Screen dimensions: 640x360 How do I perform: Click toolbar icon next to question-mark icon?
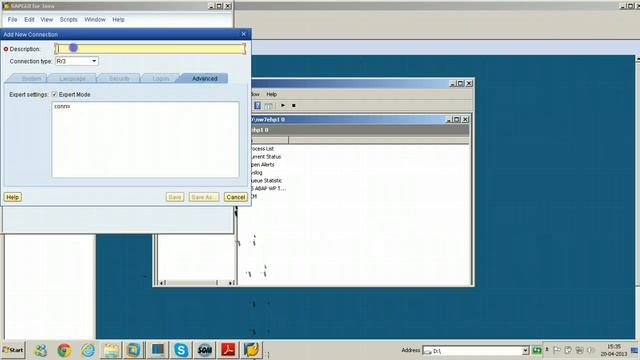[x=268, y=105]
